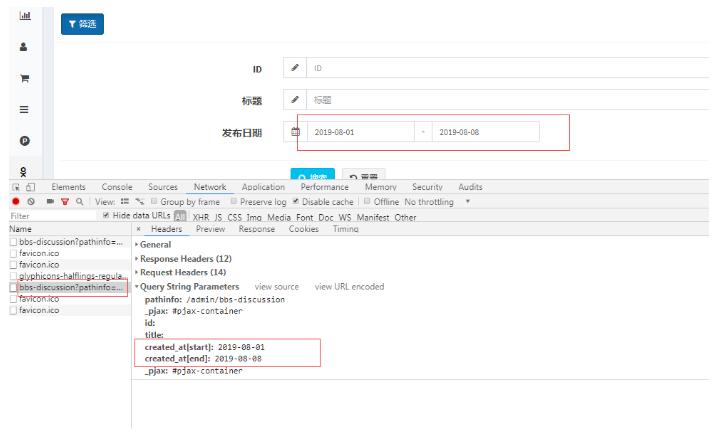
Task: Select the All resource type filter
Action: click(x=180, y=217)
